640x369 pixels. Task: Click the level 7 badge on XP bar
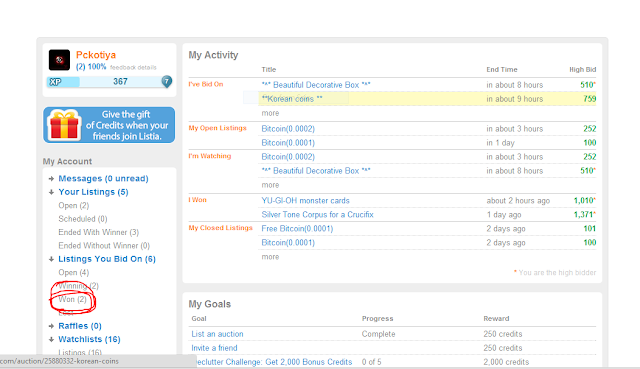click(167, 82)
